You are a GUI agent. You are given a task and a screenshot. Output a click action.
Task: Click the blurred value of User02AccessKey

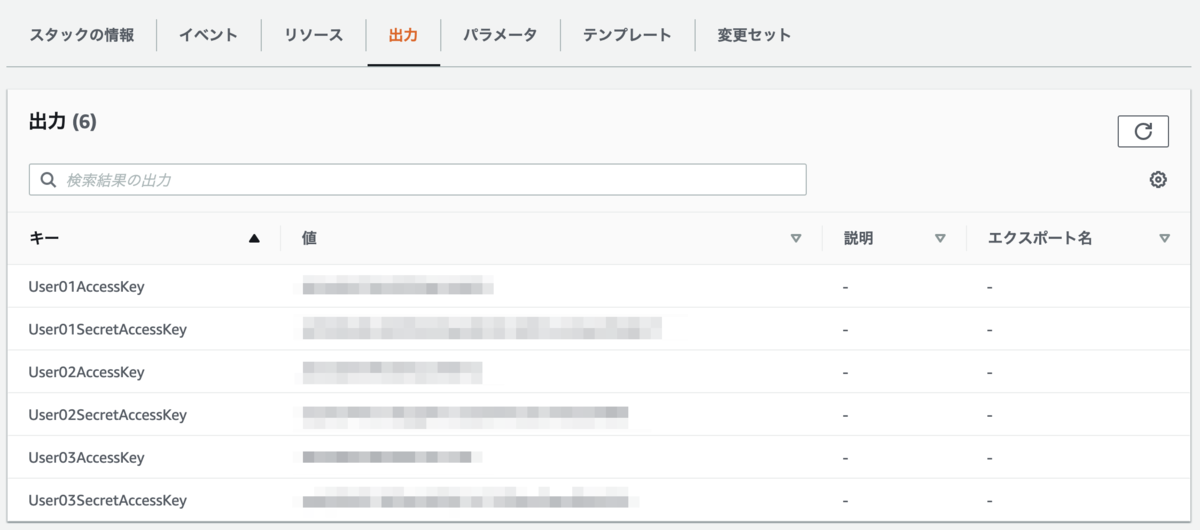[x=392, y=372]
